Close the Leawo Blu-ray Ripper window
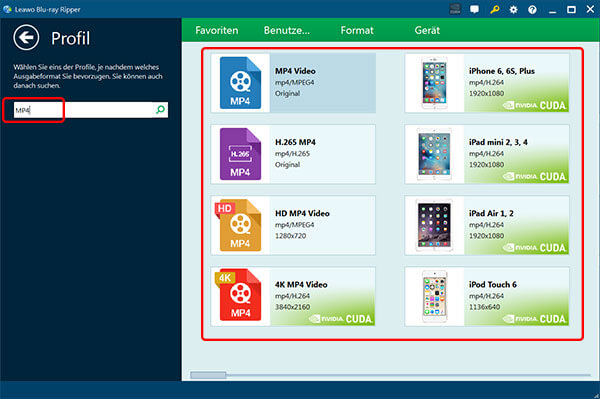600x399 pixels. [x=590, y=9]
